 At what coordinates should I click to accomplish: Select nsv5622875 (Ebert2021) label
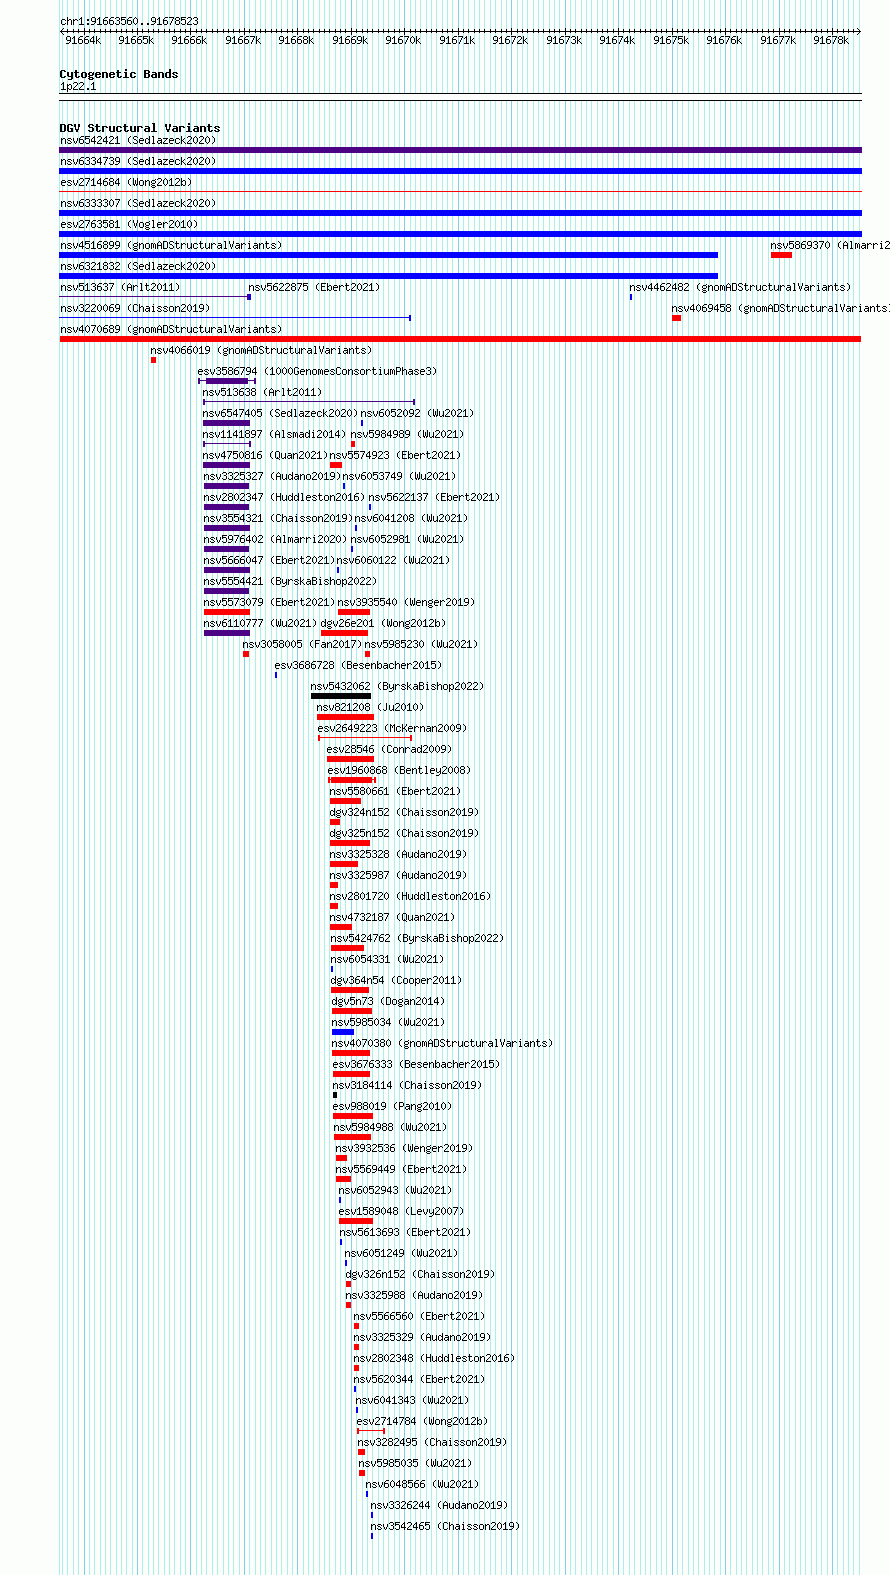click(x=314, y=287)
